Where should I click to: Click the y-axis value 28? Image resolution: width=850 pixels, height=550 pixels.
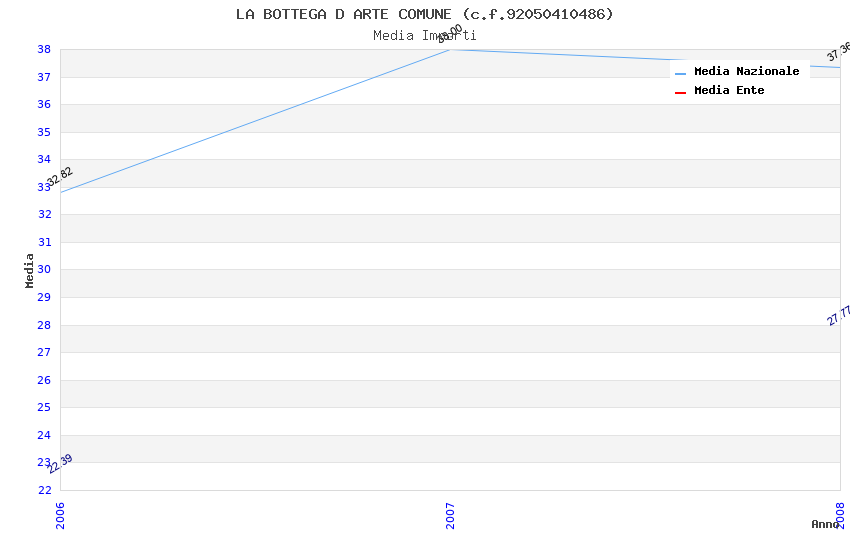click(x=44, y=325)
